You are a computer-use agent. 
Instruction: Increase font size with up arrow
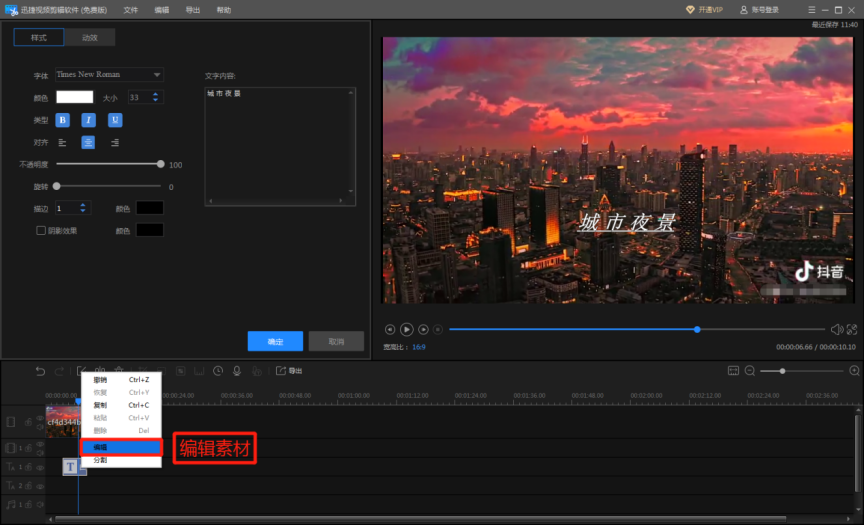tap(155, 94)
